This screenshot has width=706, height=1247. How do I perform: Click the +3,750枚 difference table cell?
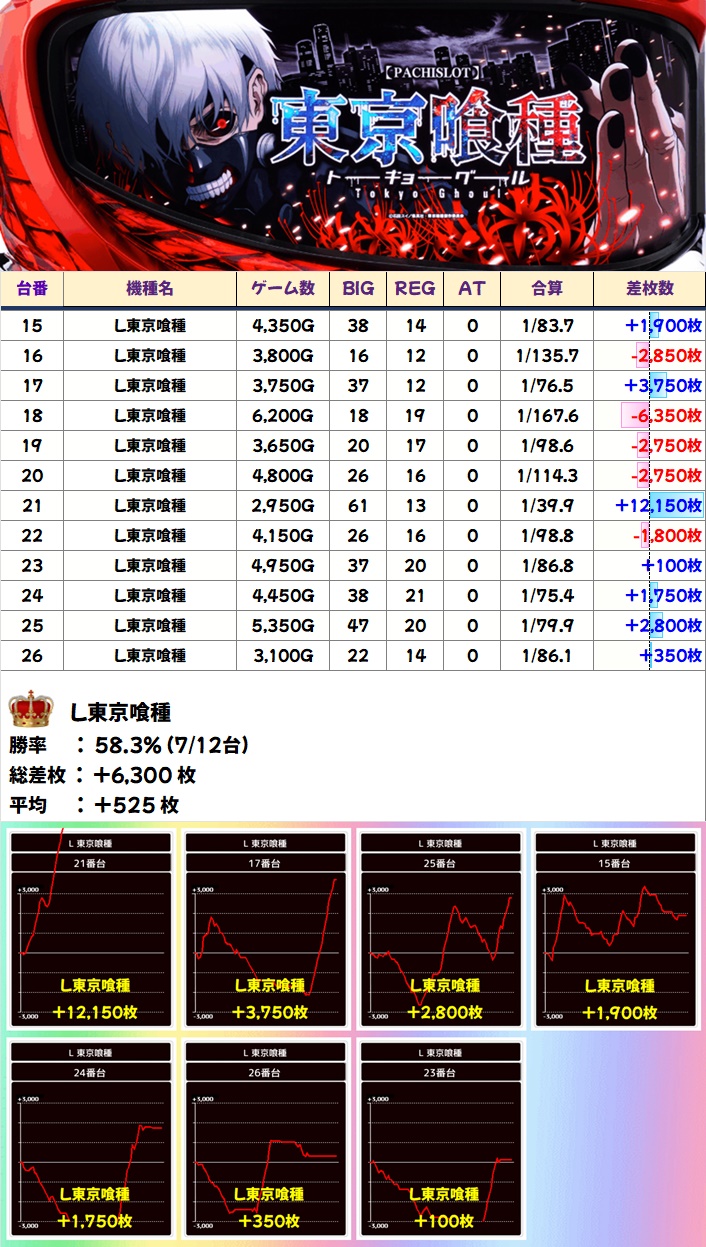point(650,386)
